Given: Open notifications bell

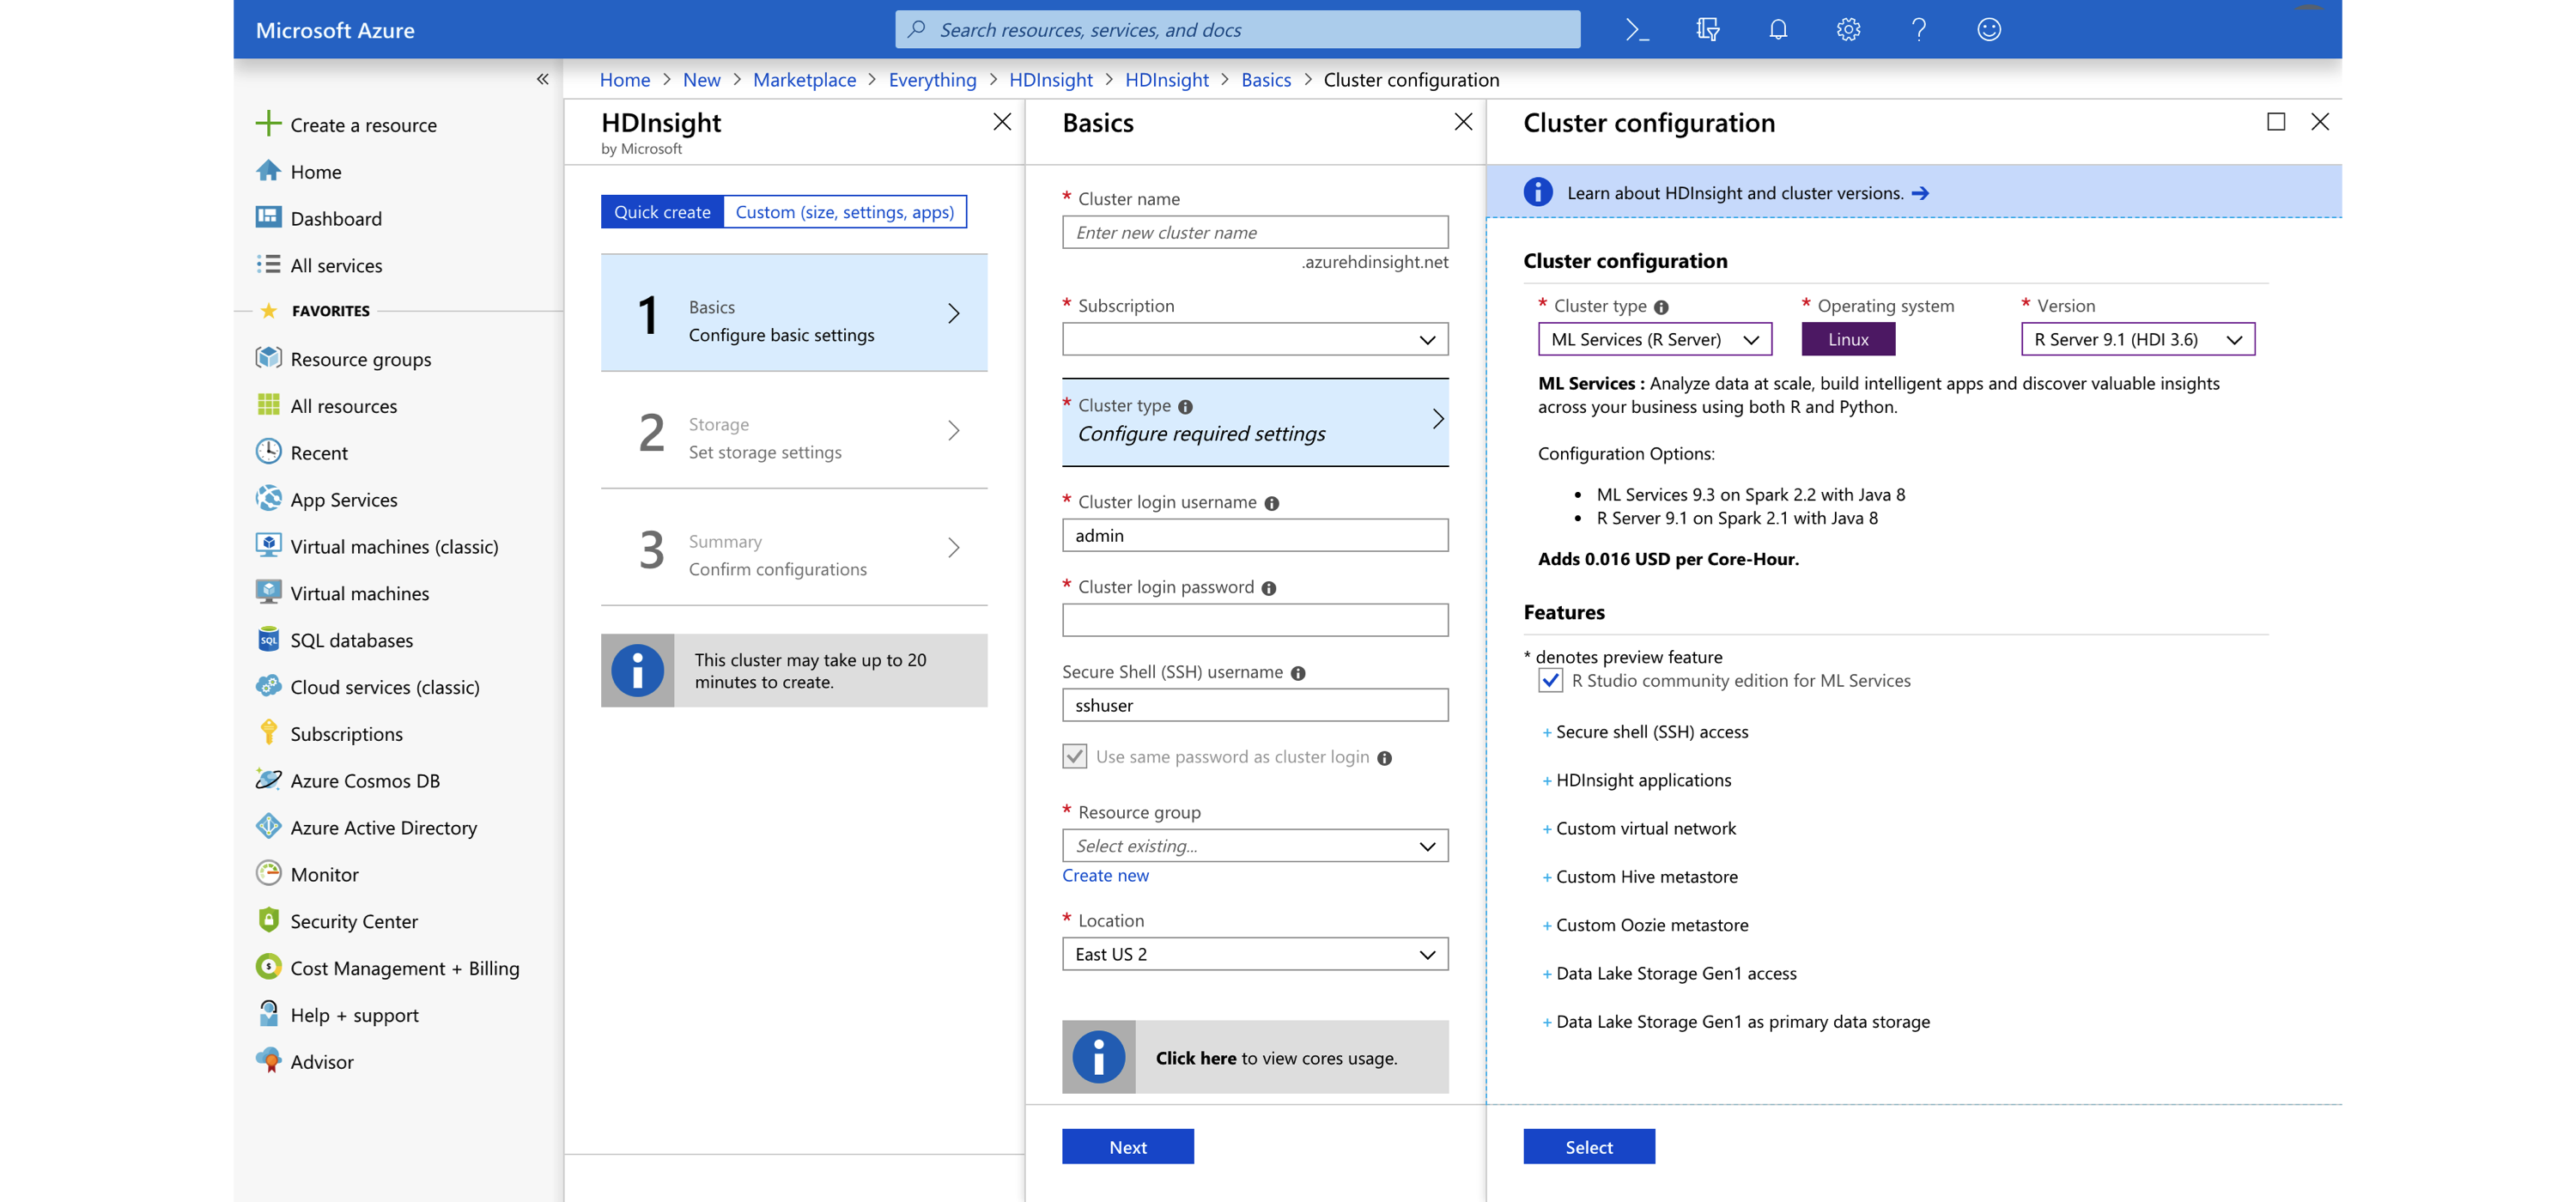Looking at the screenshot, I should tap(1778, 30).
